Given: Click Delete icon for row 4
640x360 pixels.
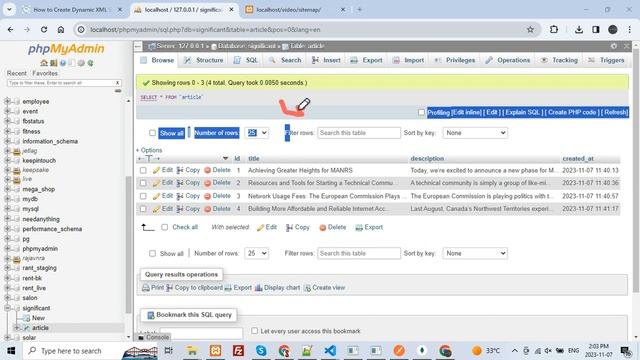Looking at the screenshot, I should pyautogui.click(x=207, y=209).
